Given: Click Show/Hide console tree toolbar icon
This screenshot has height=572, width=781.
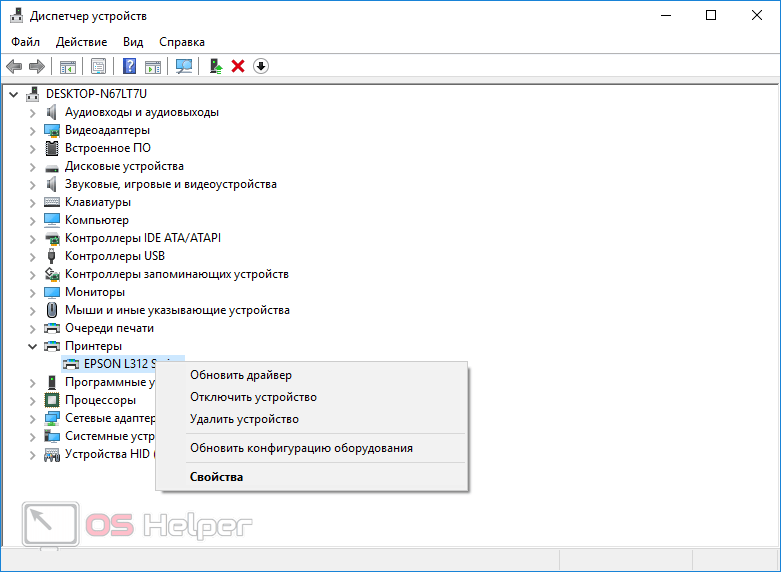Looking at the screenshot, I should click(x=68, y=66).
